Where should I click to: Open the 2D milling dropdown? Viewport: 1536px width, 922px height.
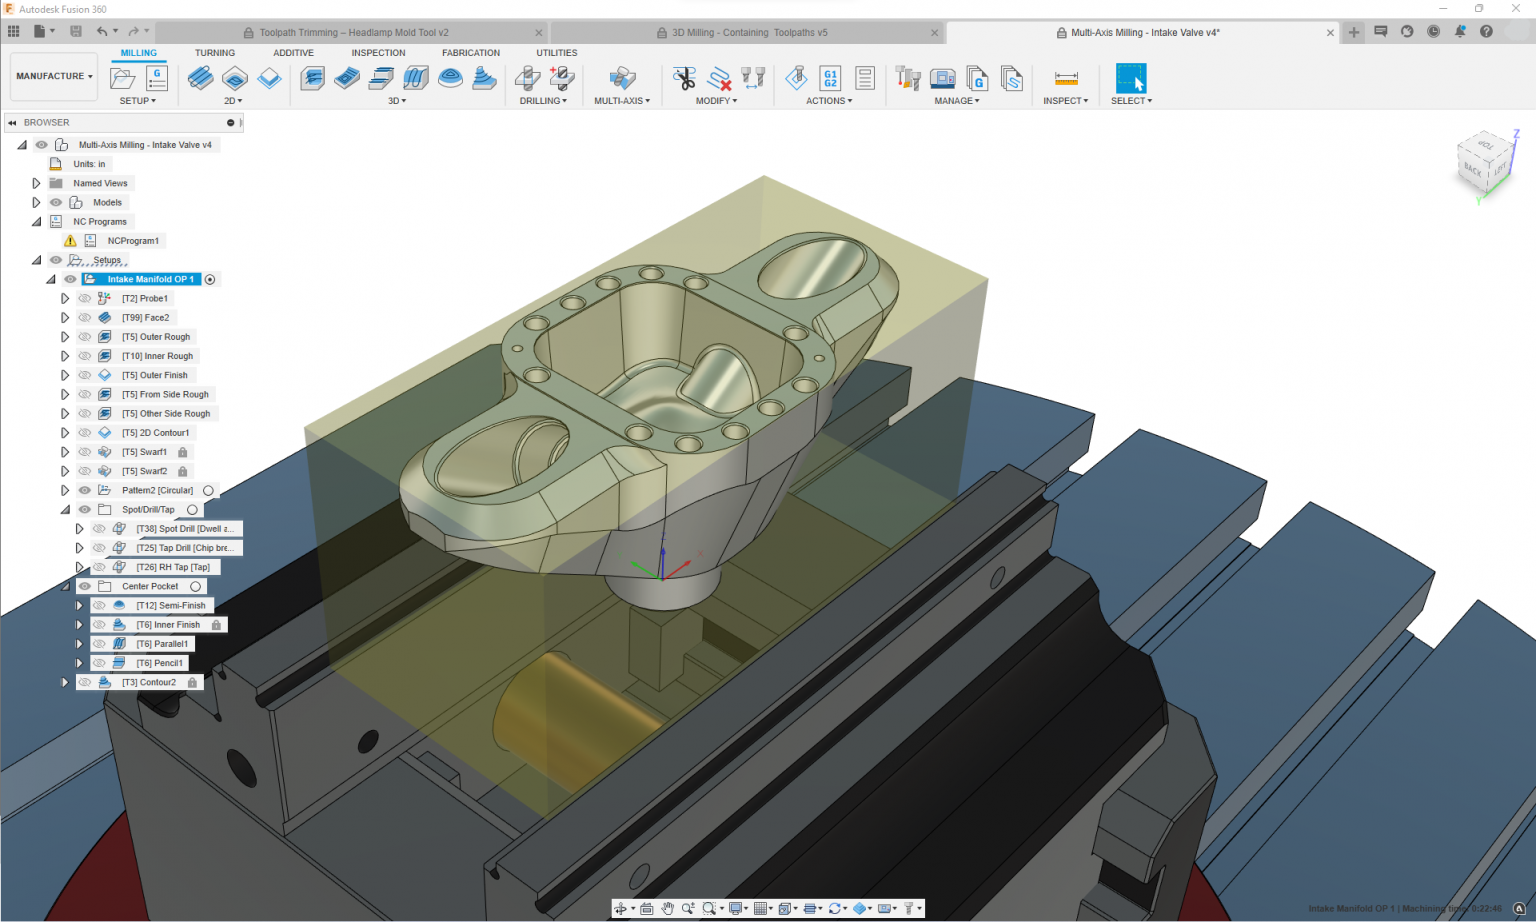click(234, 100)
